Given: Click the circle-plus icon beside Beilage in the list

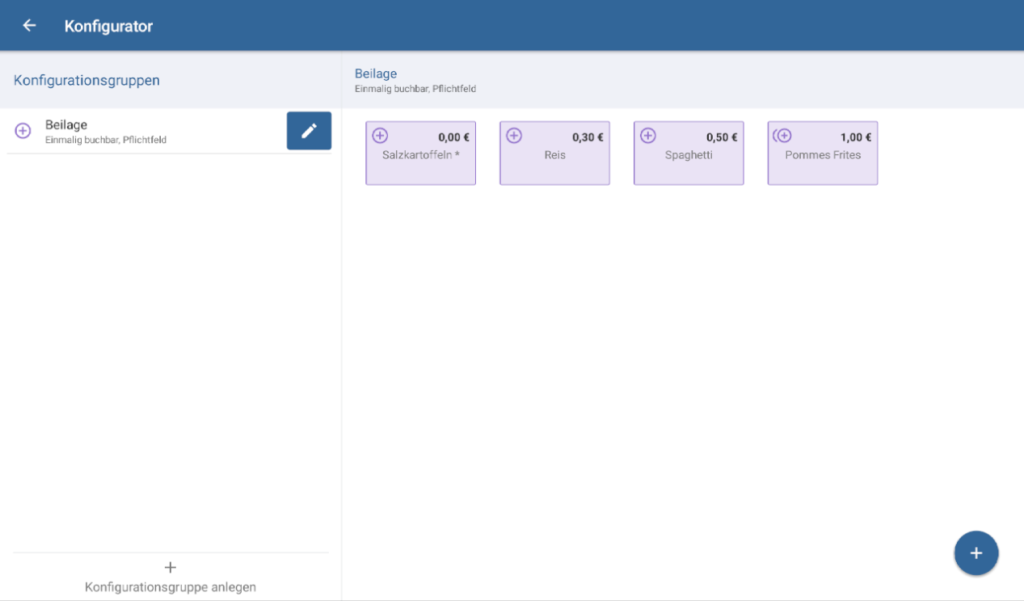Looking at the screenshot, I should click(x=23, y=131).
